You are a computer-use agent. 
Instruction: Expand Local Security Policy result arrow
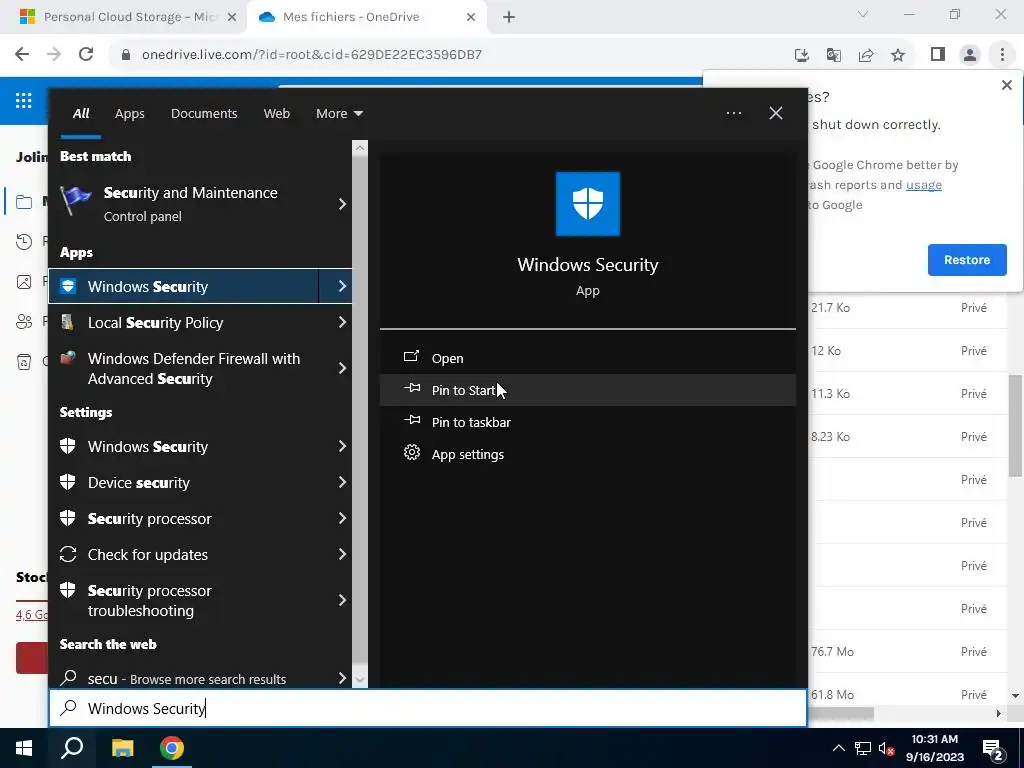[342, 322]
